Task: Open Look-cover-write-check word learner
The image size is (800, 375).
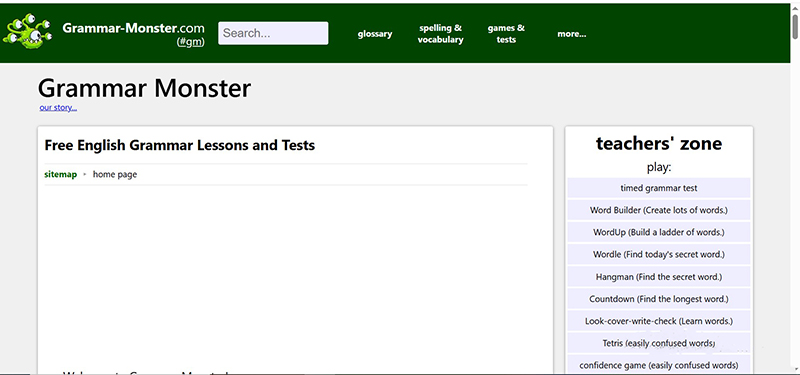Action: (x=659, y=321)
